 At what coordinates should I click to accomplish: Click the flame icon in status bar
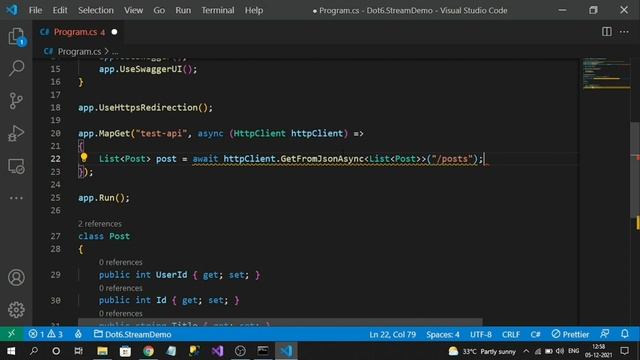coord(78,334)
